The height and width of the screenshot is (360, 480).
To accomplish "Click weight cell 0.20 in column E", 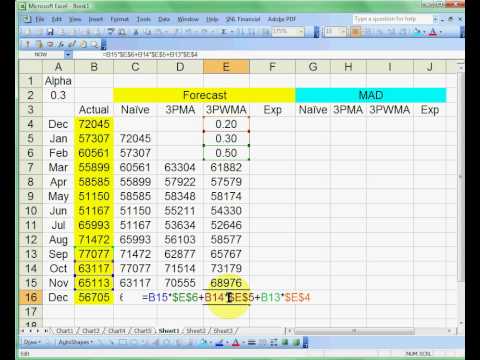I will (226, 124).
